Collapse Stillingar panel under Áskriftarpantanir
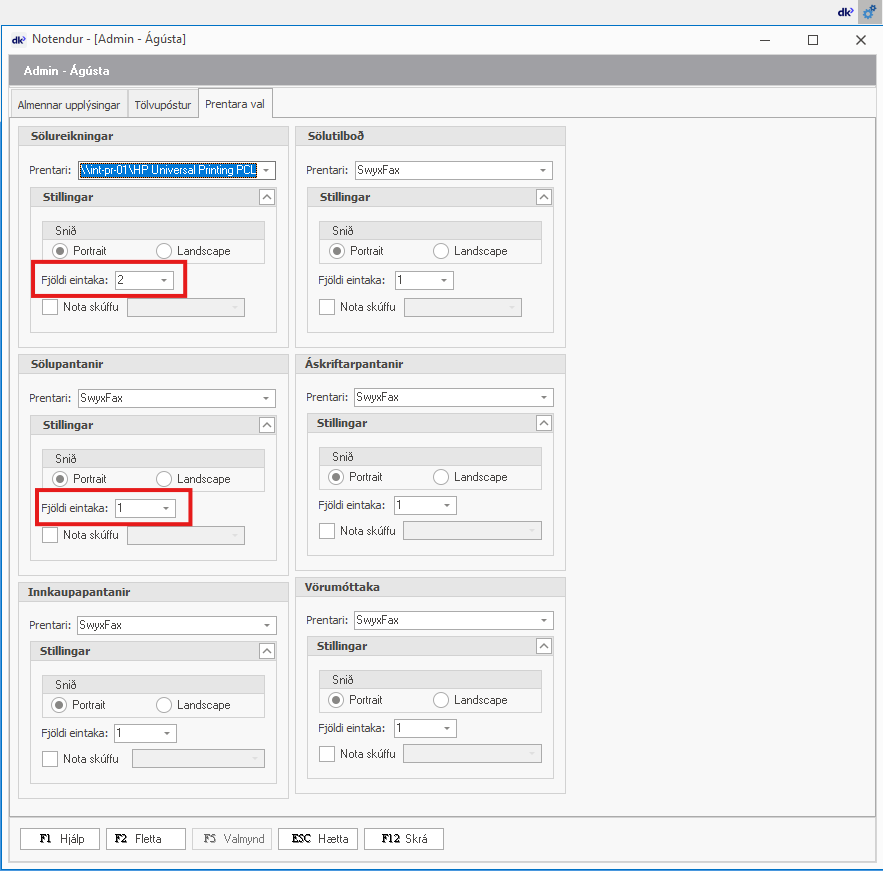Screen dimensions: 883x871 [543, 423]
